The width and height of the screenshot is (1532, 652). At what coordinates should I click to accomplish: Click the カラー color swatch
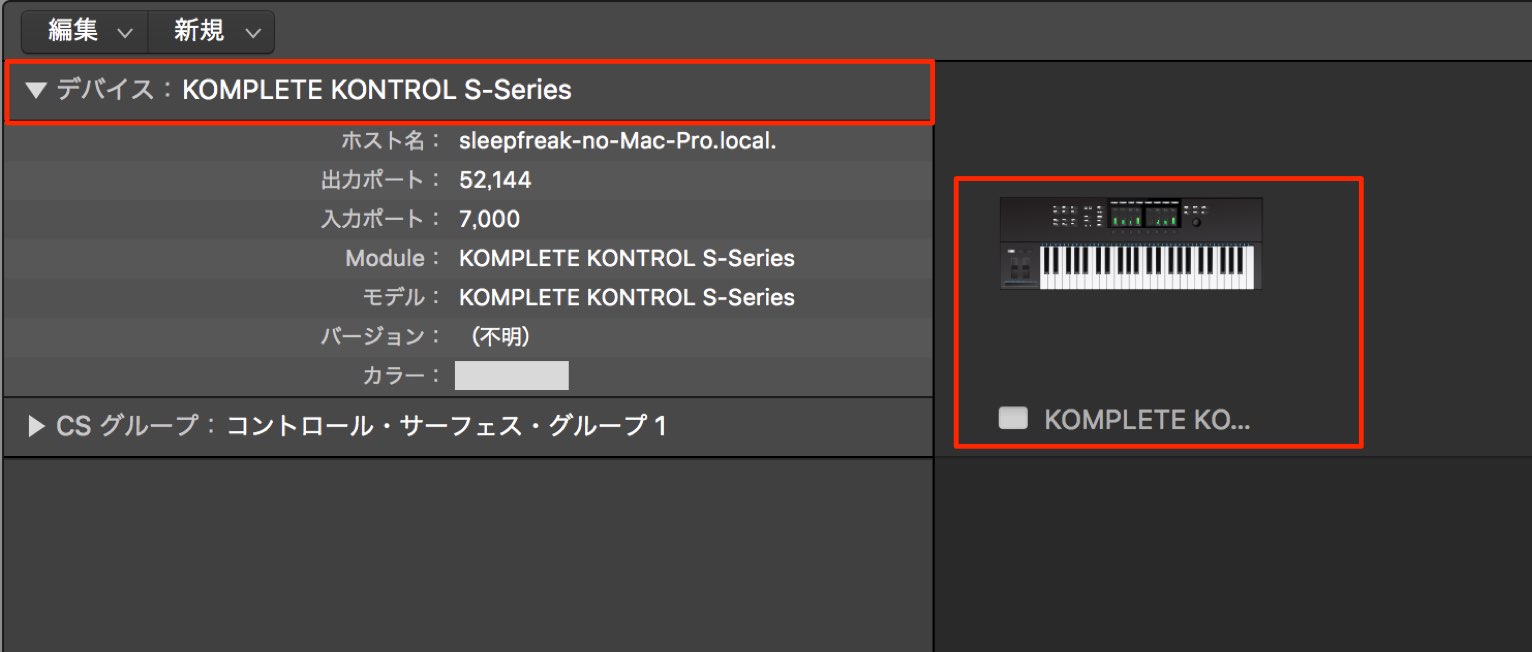(x=512, y=376)
